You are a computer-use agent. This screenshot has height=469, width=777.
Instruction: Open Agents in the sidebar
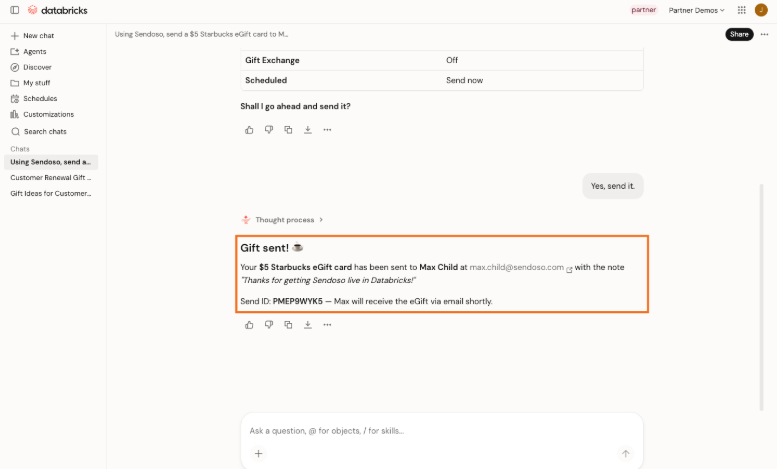click(x=28, y=52)
